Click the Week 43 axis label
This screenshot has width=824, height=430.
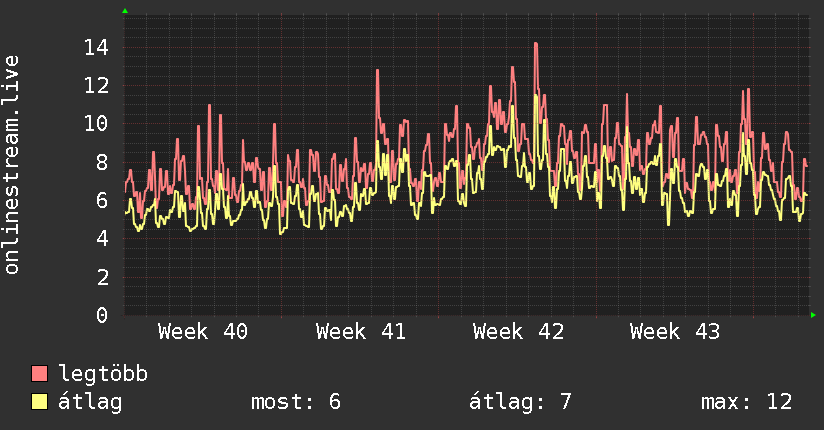675,332
